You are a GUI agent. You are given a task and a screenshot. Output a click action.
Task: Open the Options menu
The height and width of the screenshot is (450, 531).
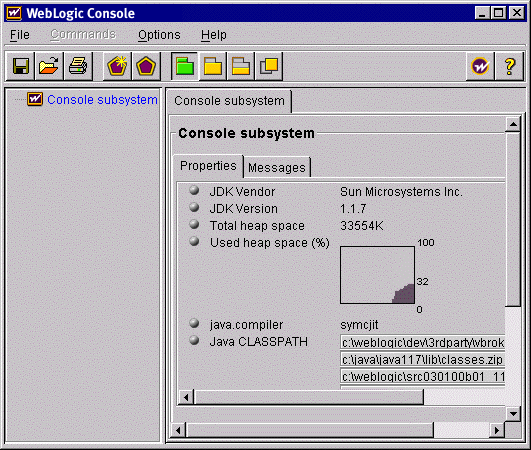click(x=159, y=35)
